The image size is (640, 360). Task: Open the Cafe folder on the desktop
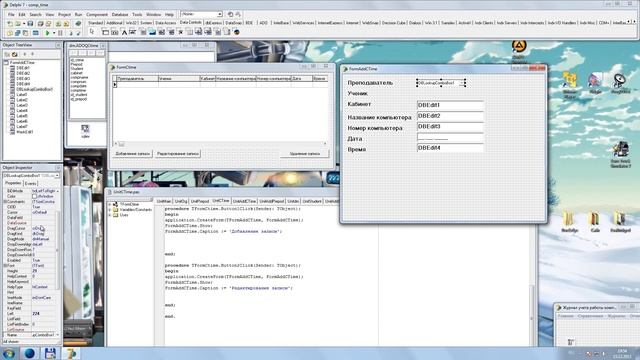point(595,222)
